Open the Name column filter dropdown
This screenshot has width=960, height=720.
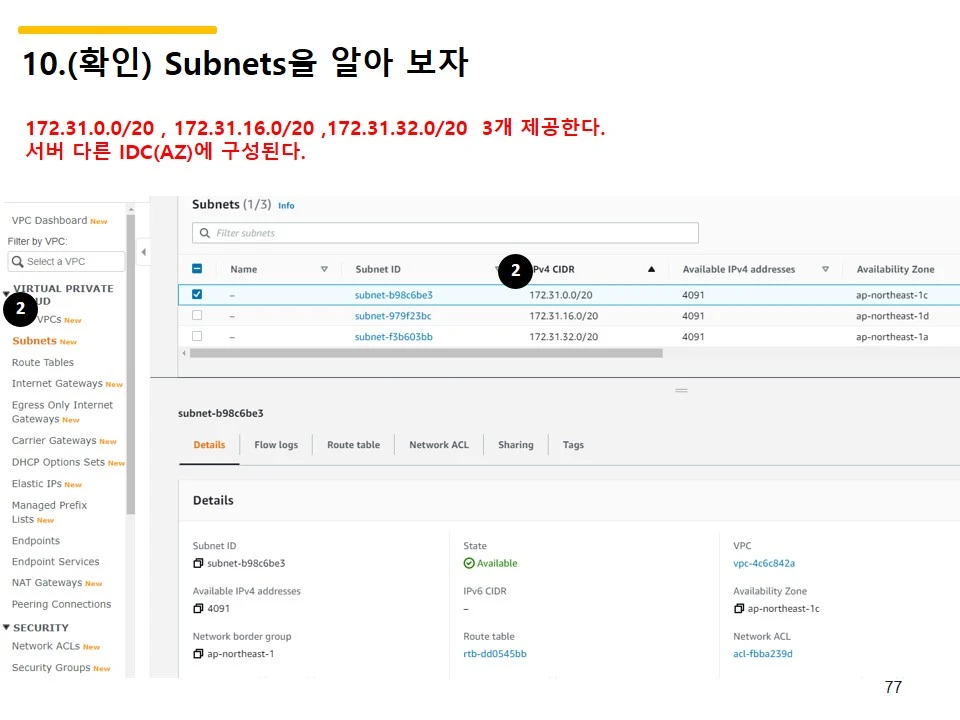[325, 269]
